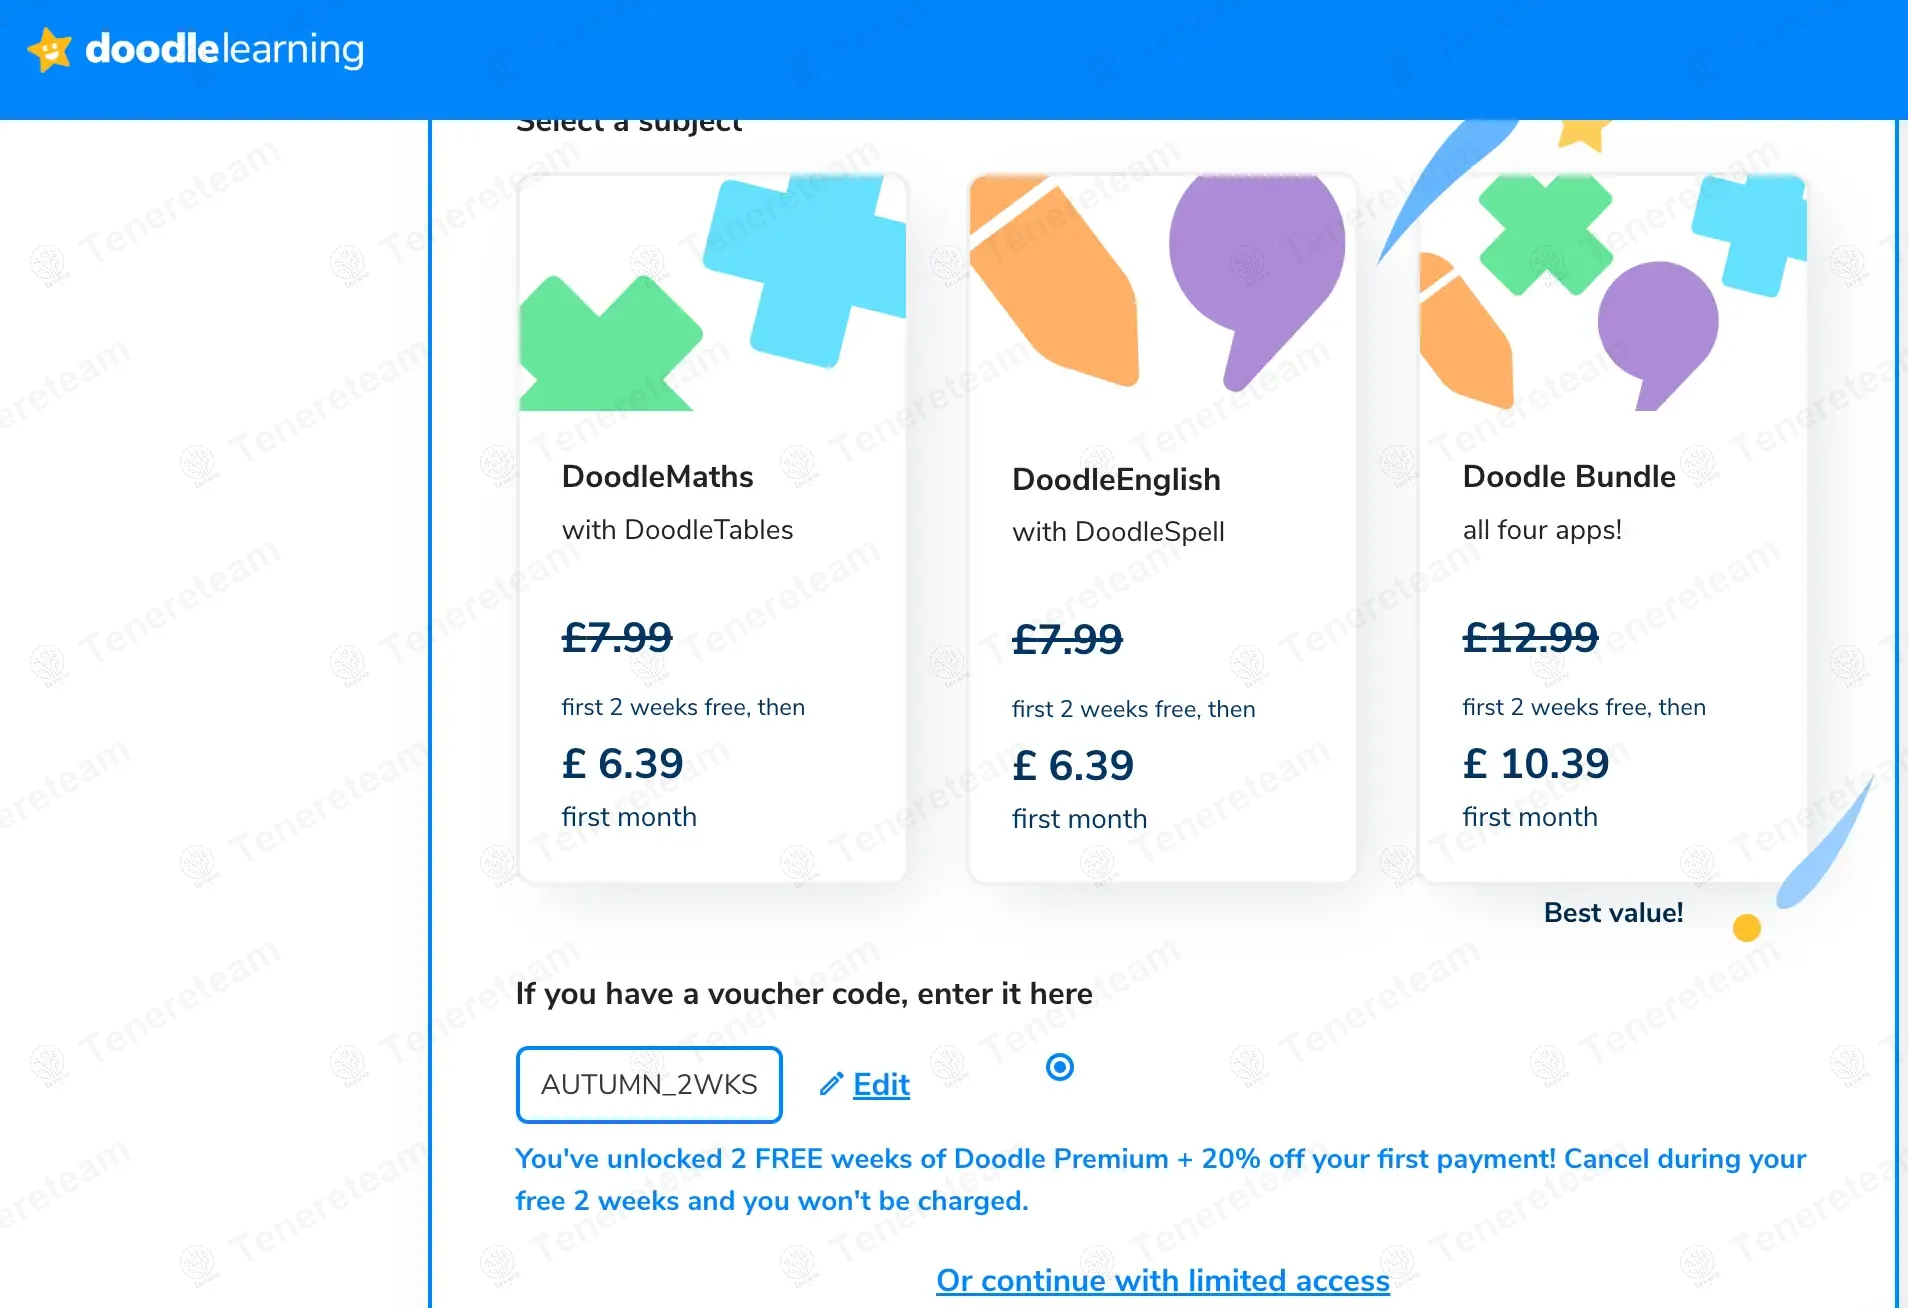Choose the £6.39 DoodleMaths price
The image size is (1908, 1308).
622,764
